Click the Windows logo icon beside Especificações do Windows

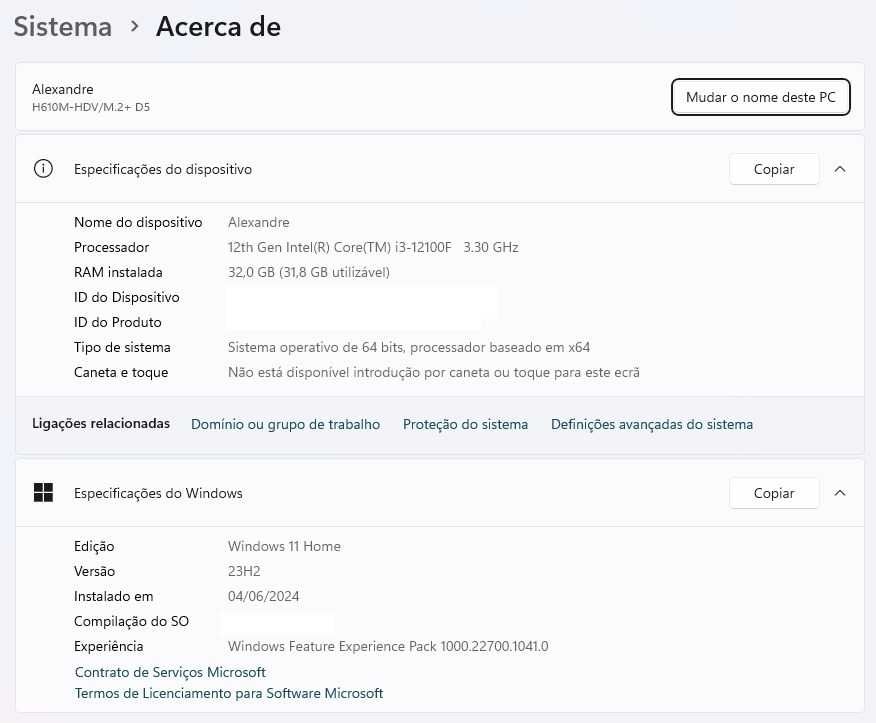43,493
